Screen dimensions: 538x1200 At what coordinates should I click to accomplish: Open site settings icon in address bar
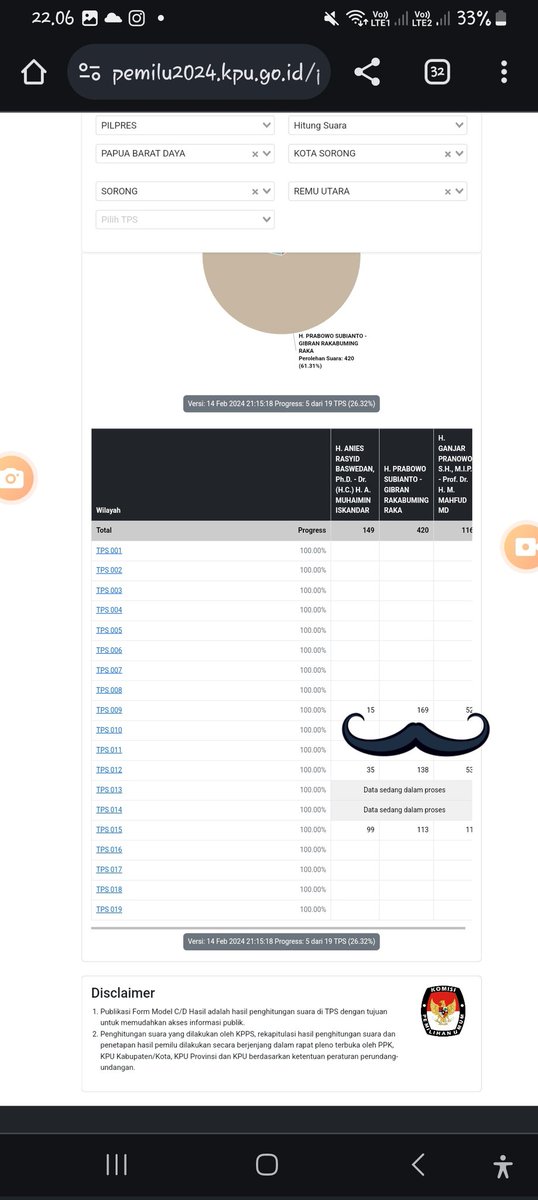(90, 72)
